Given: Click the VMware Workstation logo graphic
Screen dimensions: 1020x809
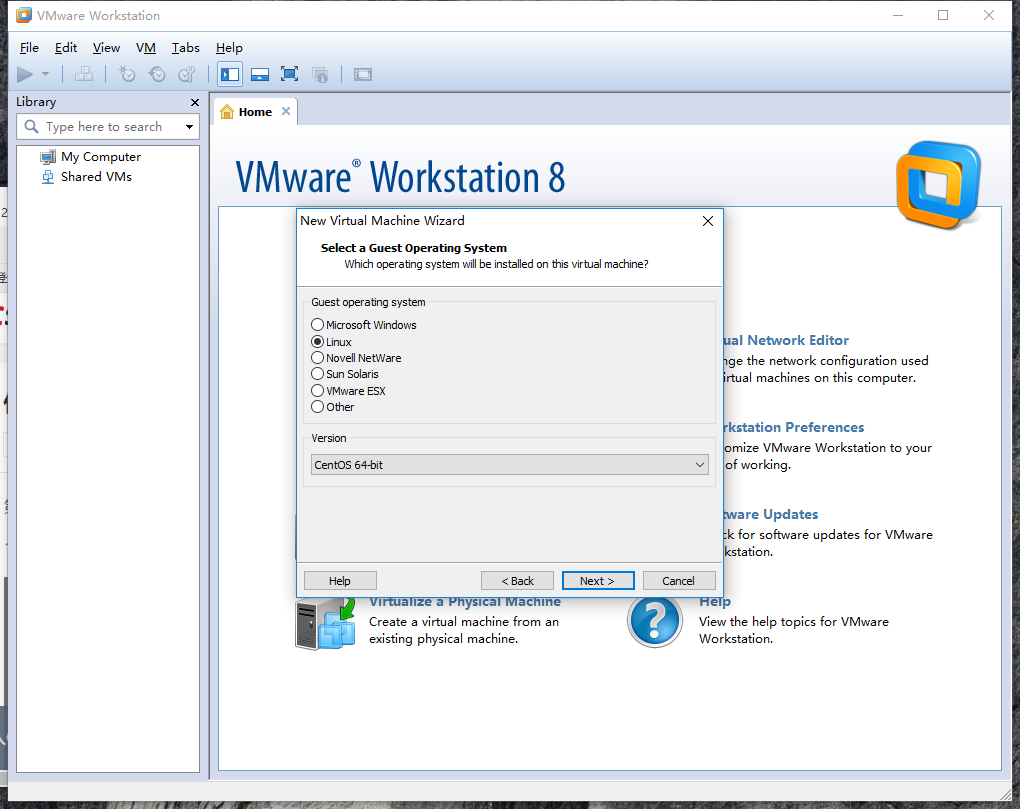Looking at the screenshot, I should (x=938, y=185).
